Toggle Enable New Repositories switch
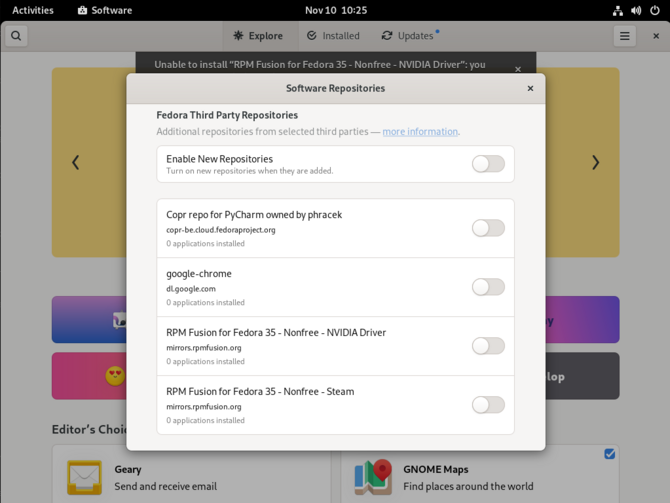Image resolution: width=670 pixels, height=503 pixels. click(x=488, y=164)
